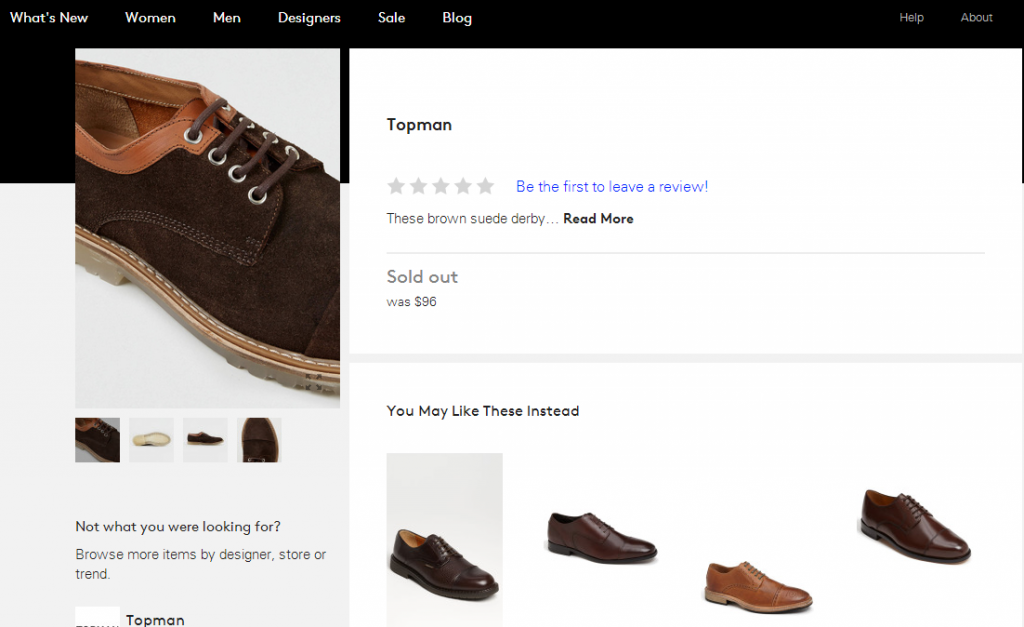Open the Men section
The width and height of the screenshot is (1024, 627).
click(226, 17)
